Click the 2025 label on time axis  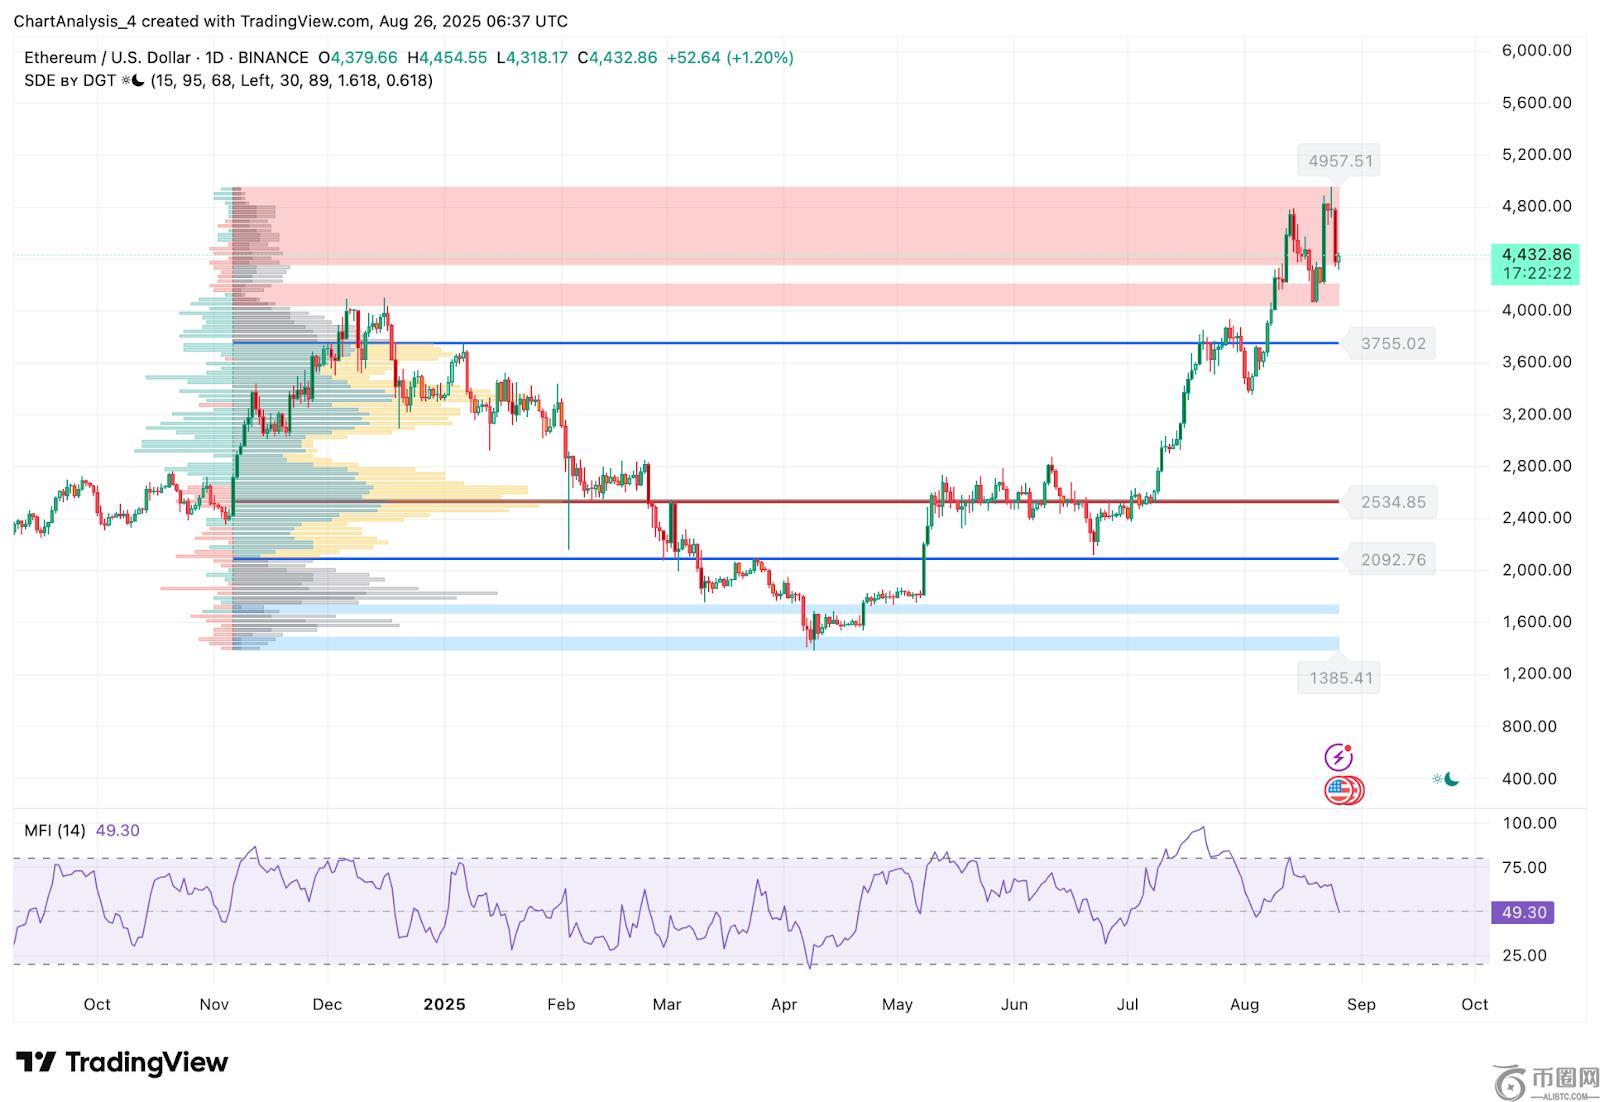click(x=444, y=1004)
